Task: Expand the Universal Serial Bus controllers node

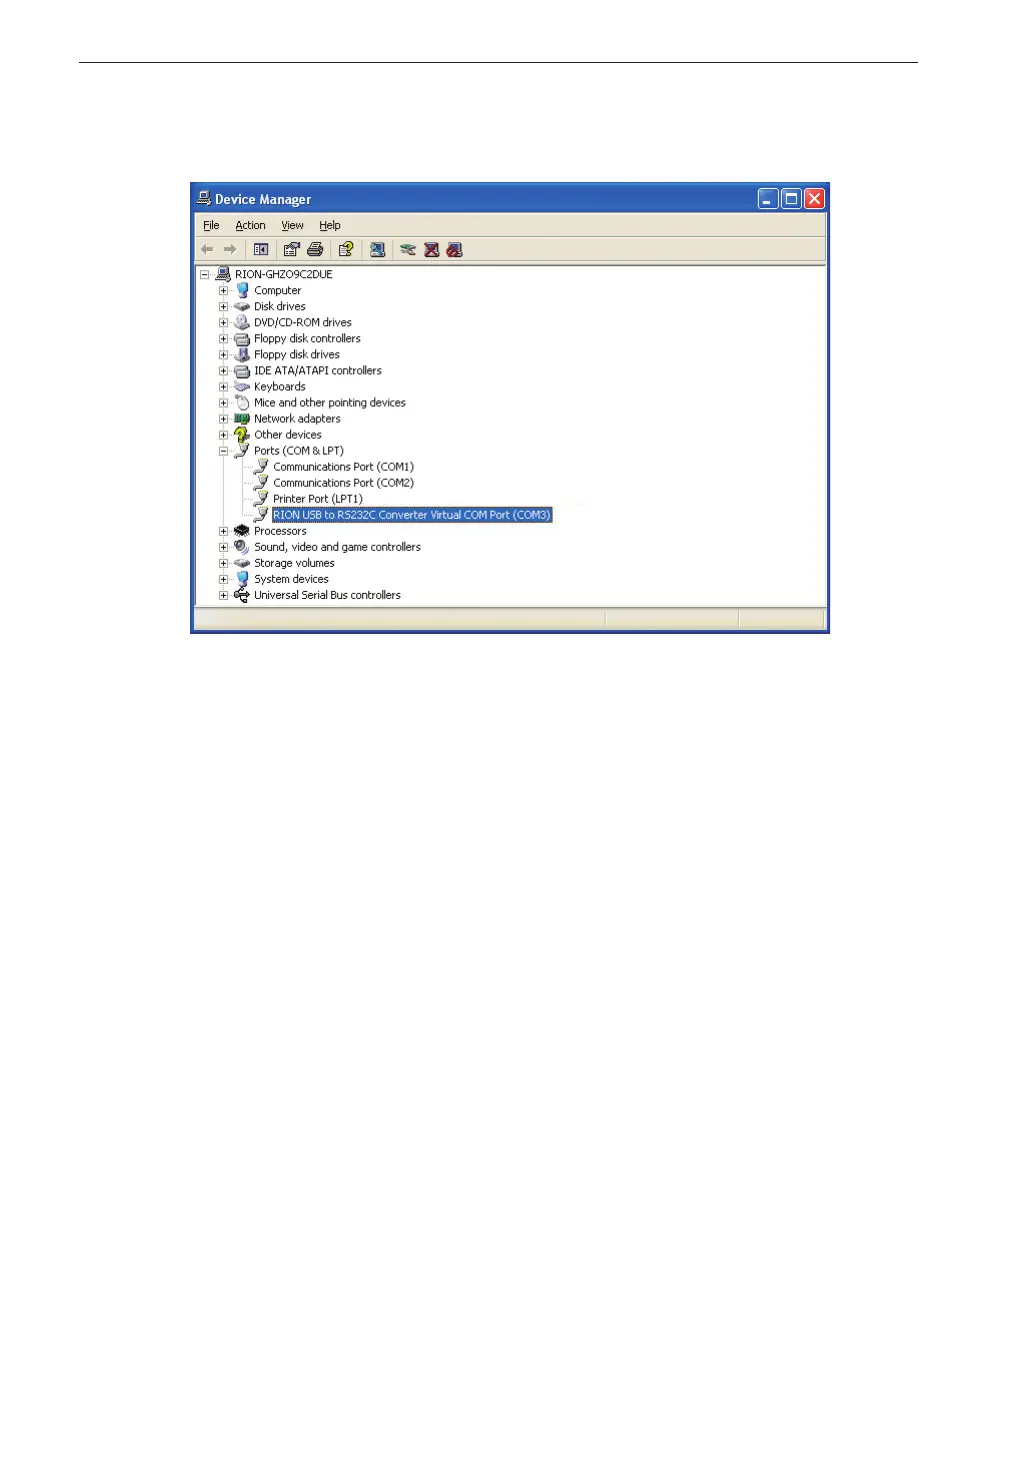Action: click(x=224, y=595)
